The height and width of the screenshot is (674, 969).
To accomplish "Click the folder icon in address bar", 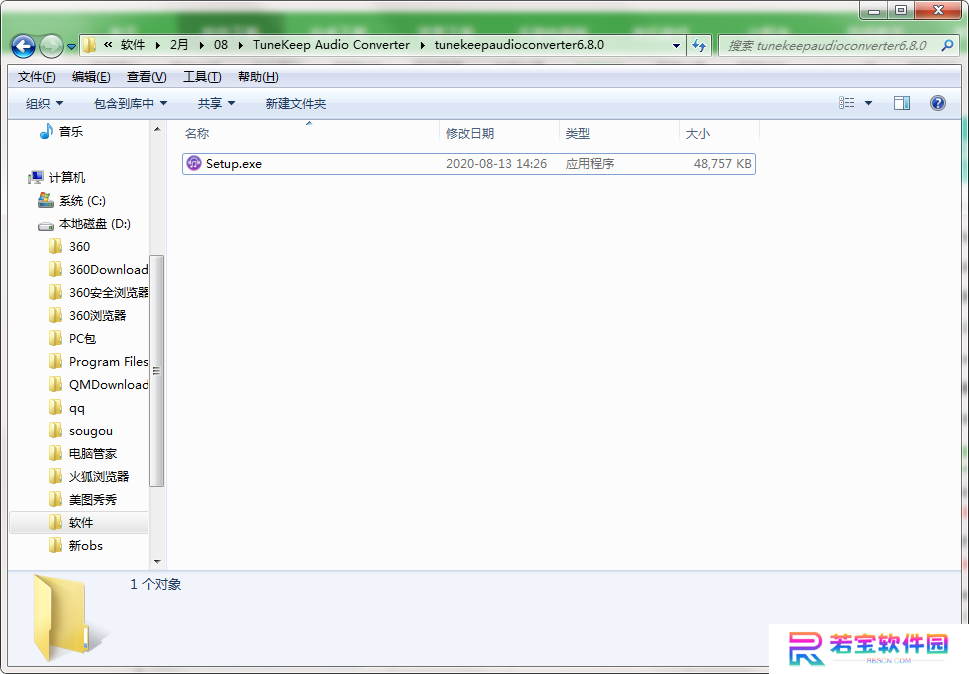I will tap(90, 44).
